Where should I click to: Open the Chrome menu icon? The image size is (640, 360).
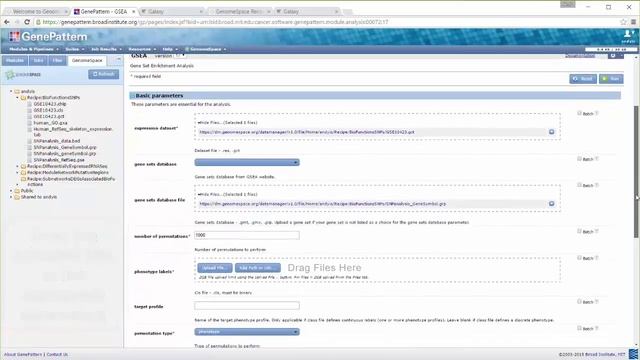(x=633, y=22)
